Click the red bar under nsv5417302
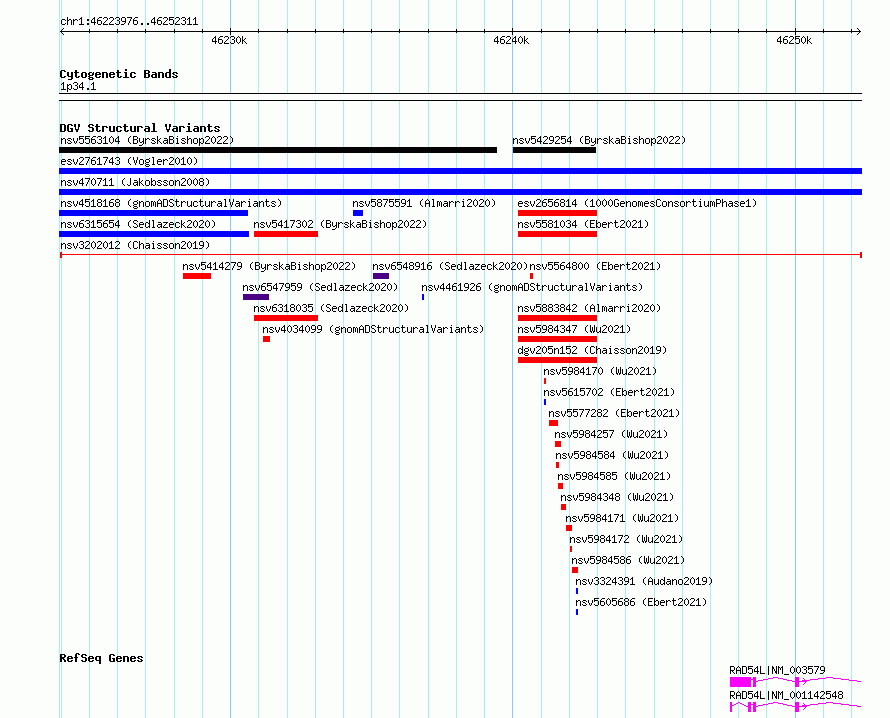 [286, 234]
